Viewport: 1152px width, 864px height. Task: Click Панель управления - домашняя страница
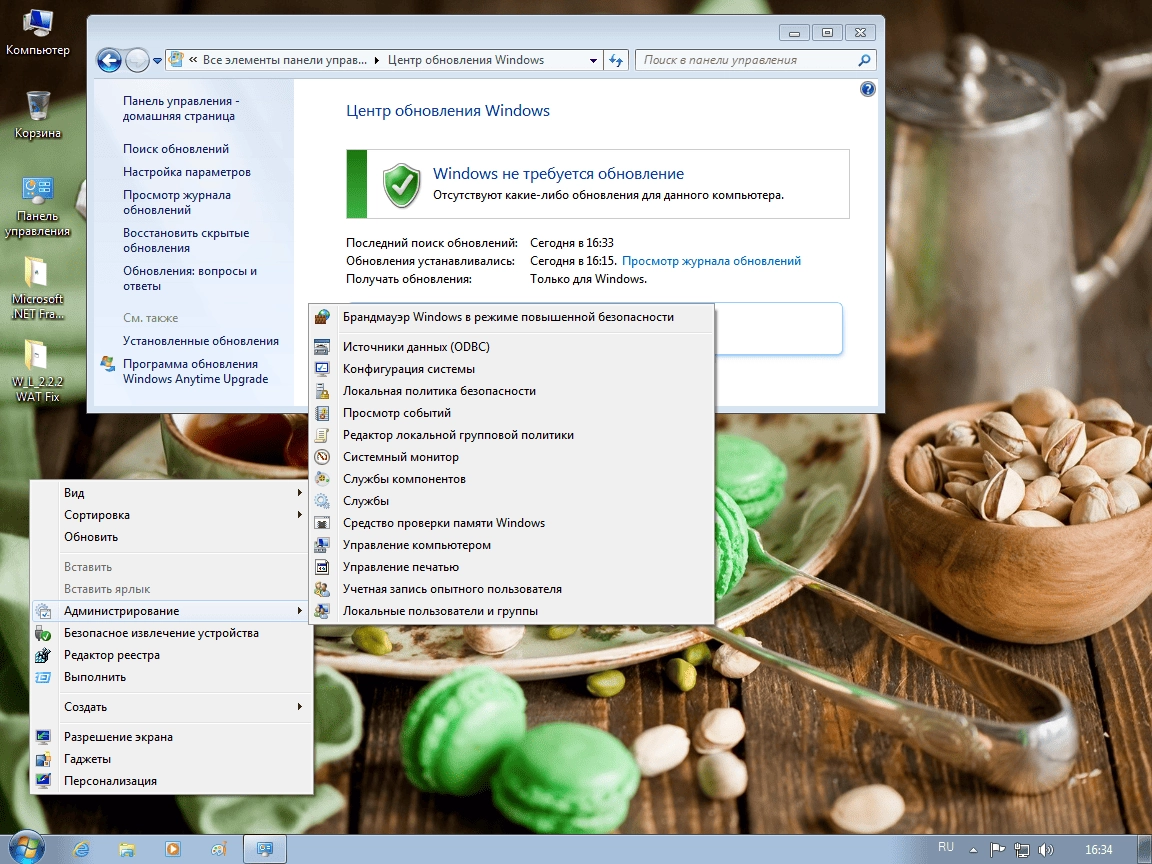(x=181, y=109)
